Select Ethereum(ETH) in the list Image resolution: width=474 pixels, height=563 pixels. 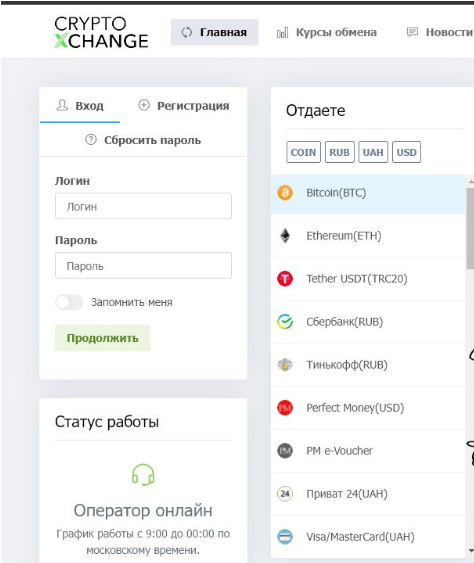click(x=368, y=236)
